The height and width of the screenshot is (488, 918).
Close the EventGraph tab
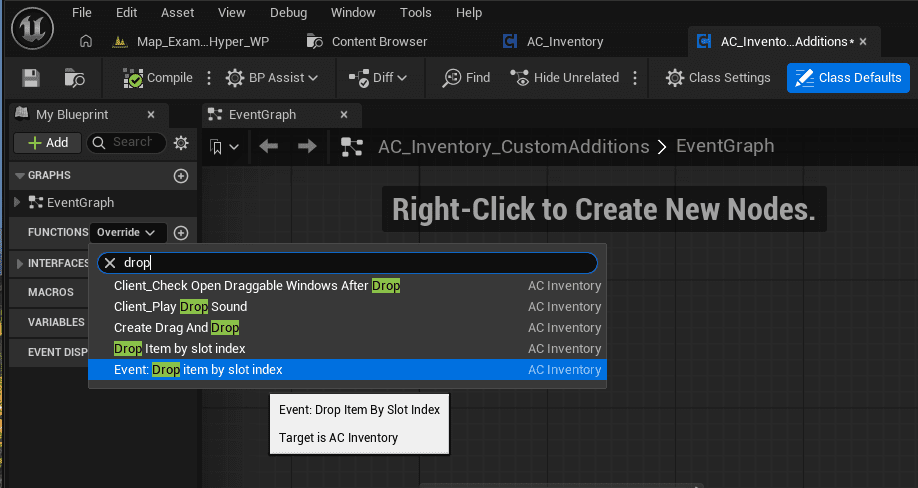click(x=344, y=115)
